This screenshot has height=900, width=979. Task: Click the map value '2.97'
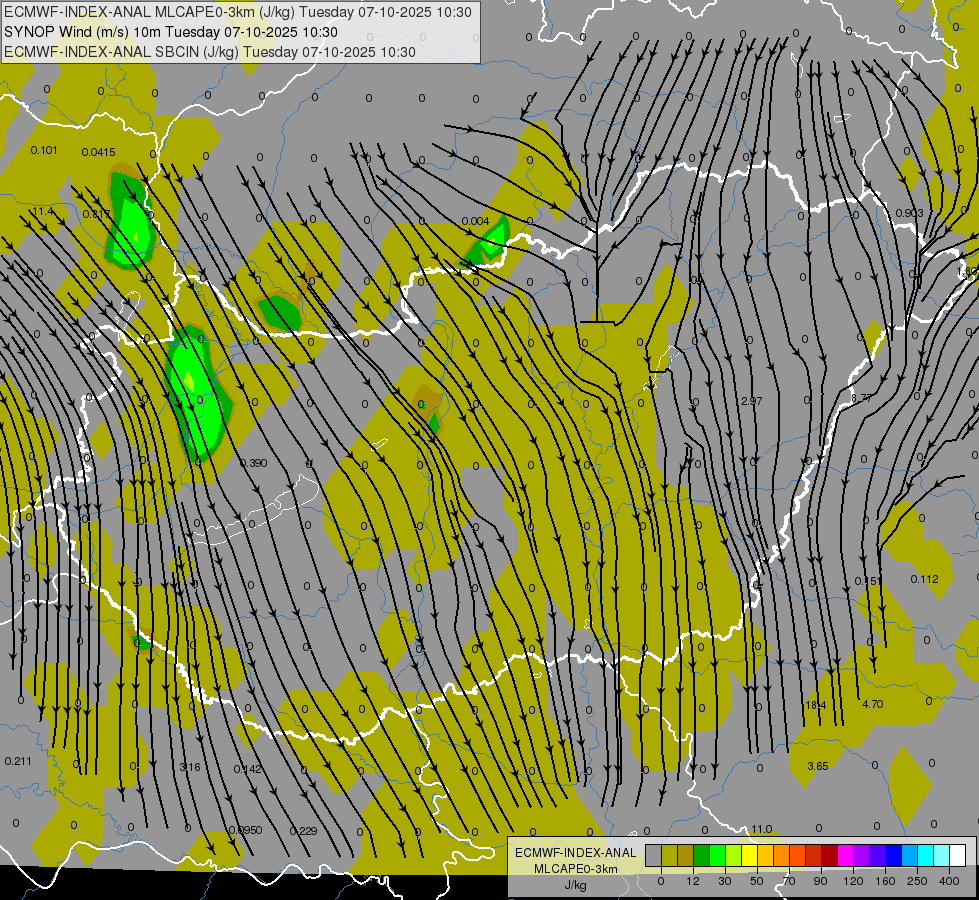pyautogui.click(x=751, y=401)
